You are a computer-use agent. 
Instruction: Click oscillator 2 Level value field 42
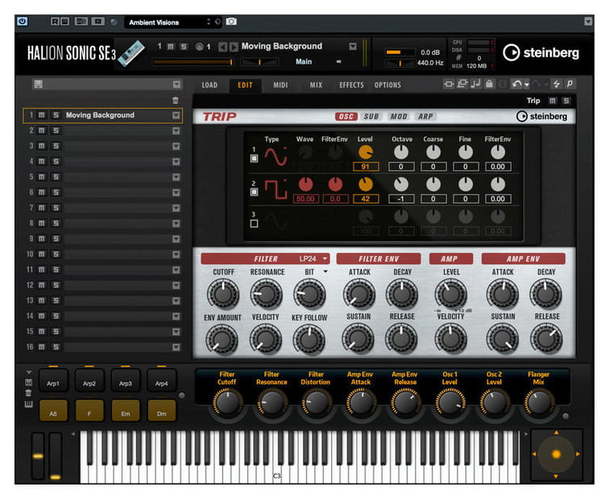365,199
